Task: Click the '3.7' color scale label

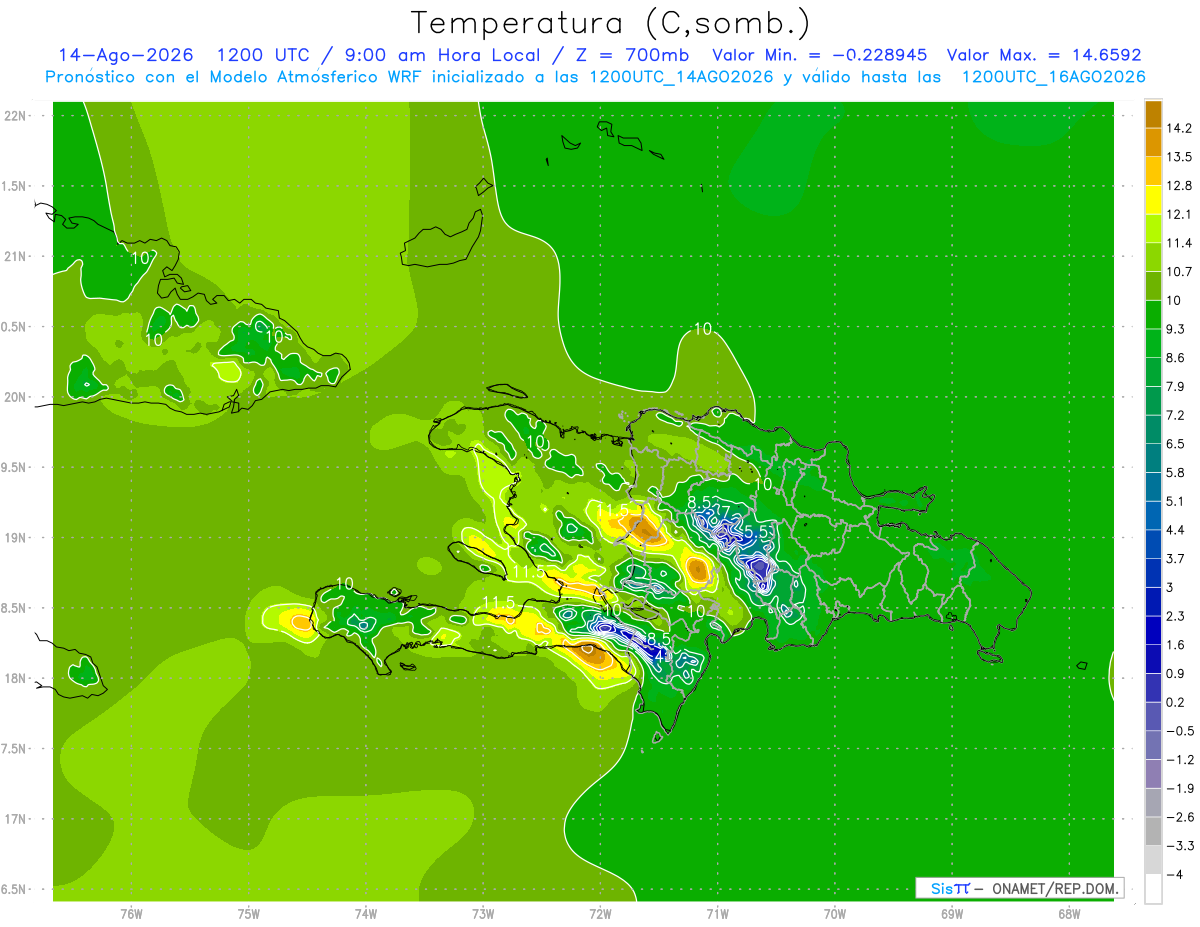Action: click(1176, 558)
